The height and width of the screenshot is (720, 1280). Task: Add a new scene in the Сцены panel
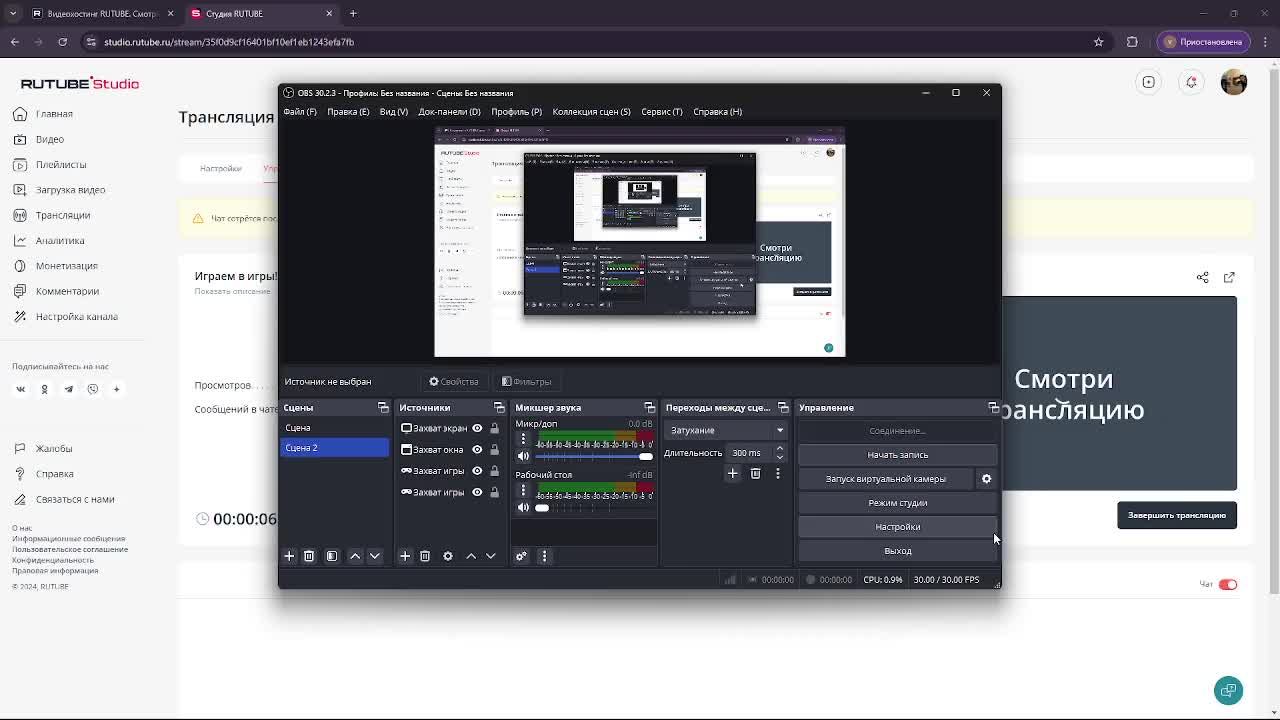click(x=289, y=556)
